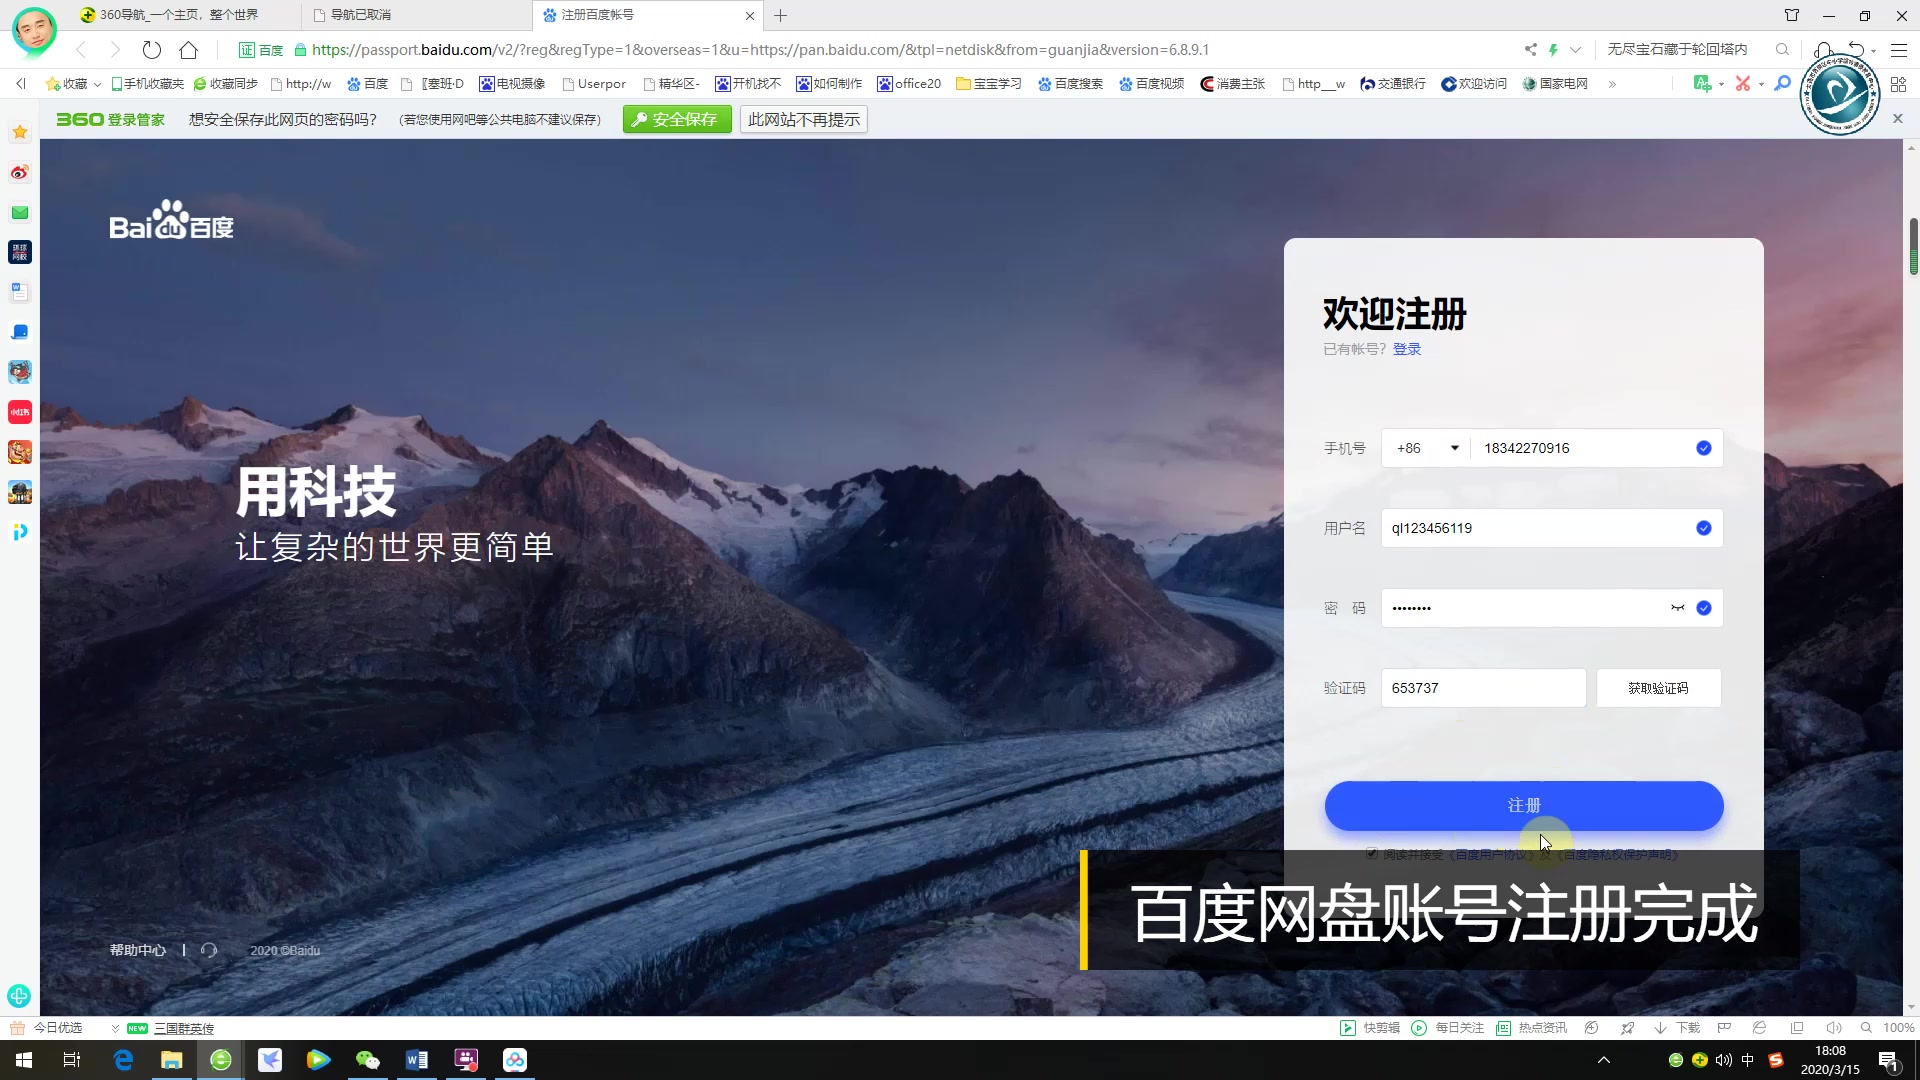This screenshot has height=1080, width=1920.
Task: Open Weibo from the left sidebar
Action: tap(19, 172)
